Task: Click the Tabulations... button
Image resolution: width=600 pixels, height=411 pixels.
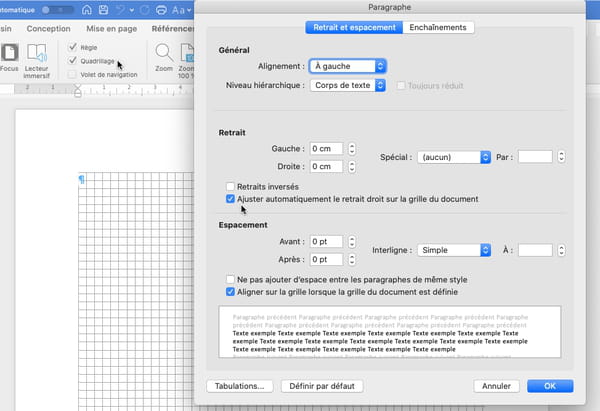Action: click(x=239, y=385)
